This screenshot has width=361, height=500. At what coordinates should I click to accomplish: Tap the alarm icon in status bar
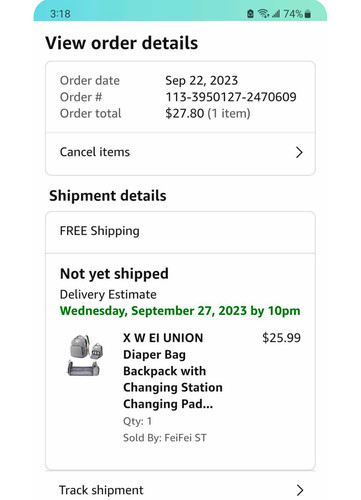250,14
